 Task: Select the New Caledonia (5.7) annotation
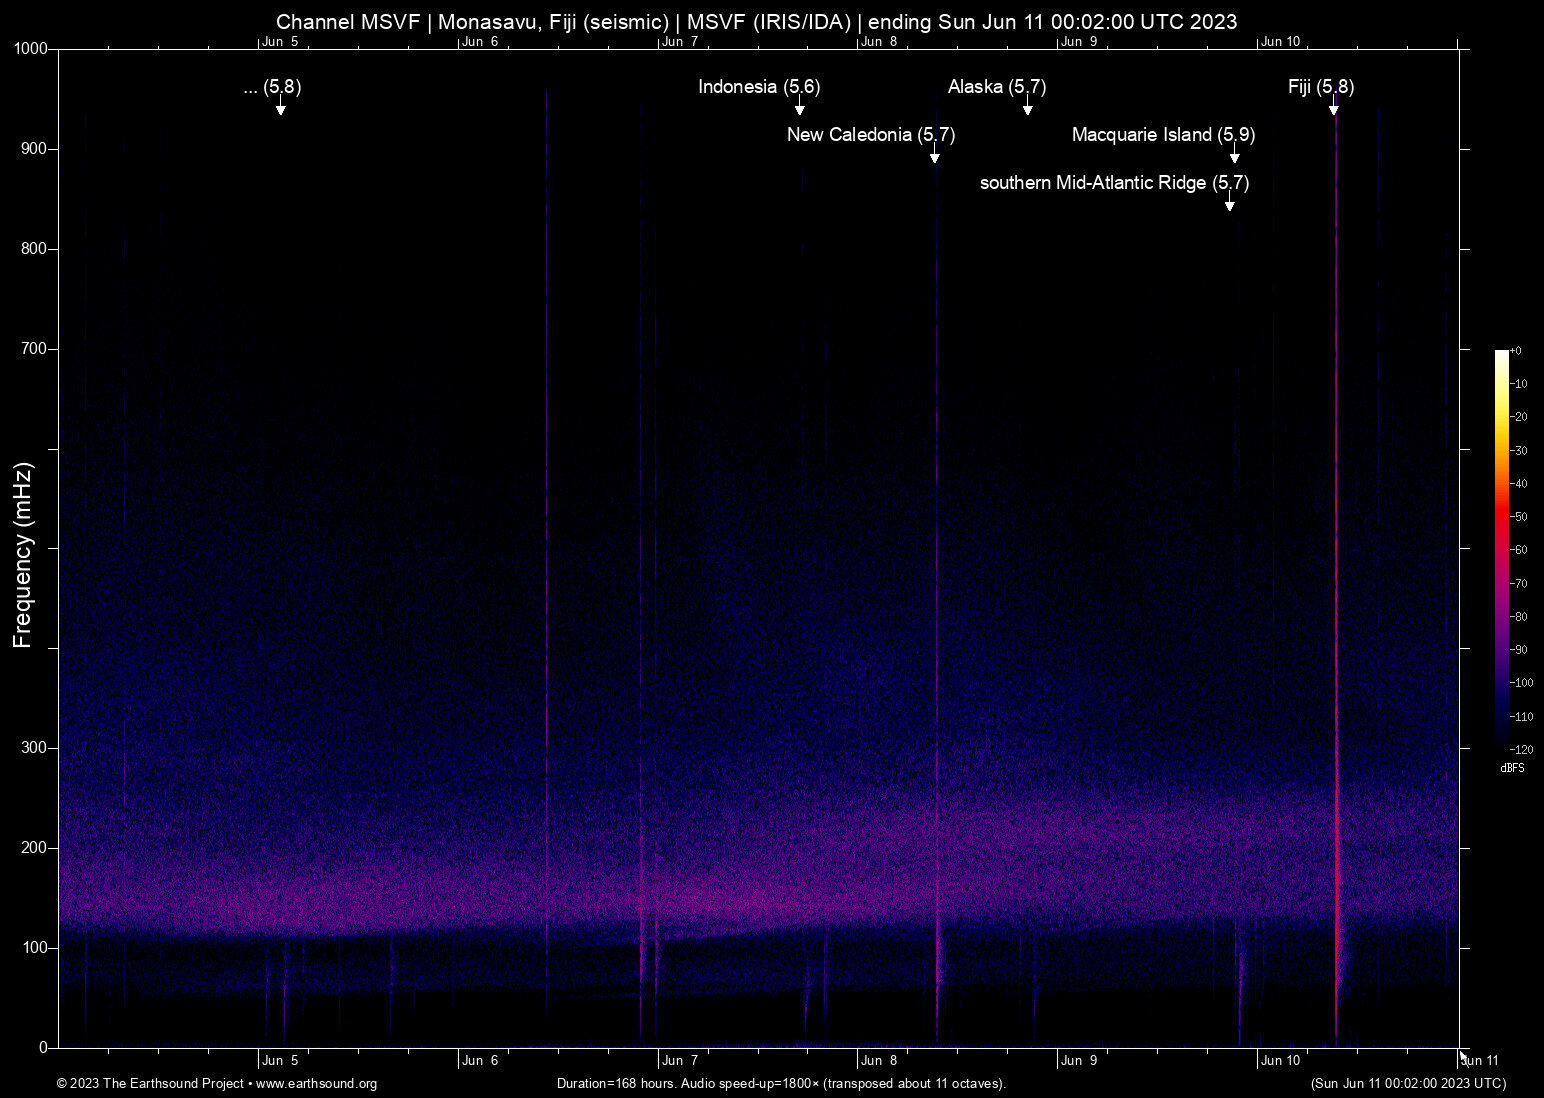870,135
